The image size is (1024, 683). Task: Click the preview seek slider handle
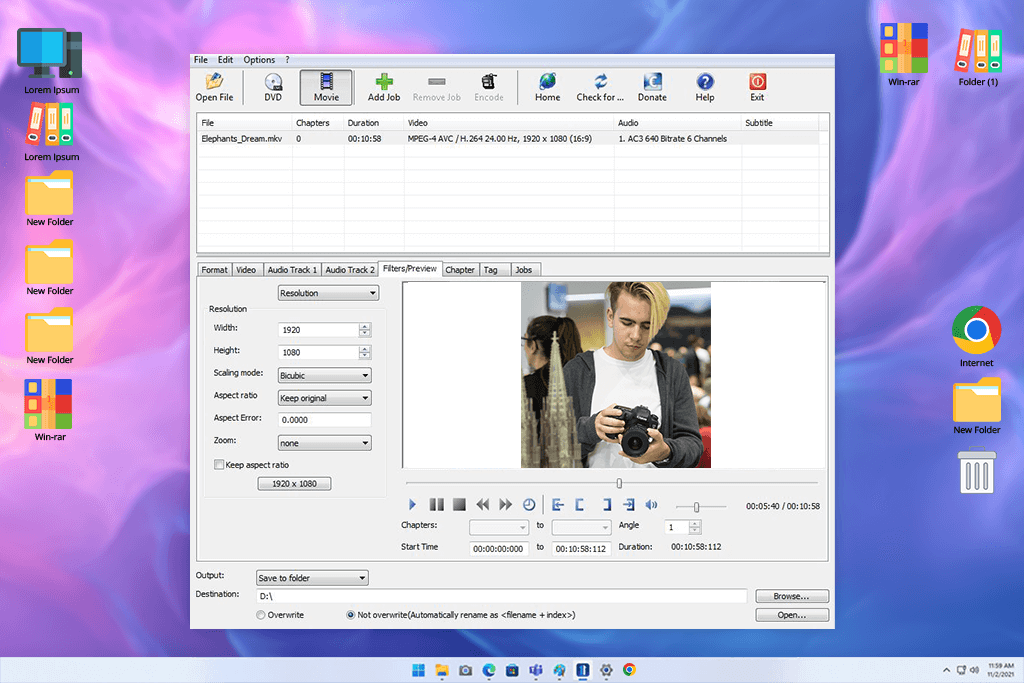point(619,483)
